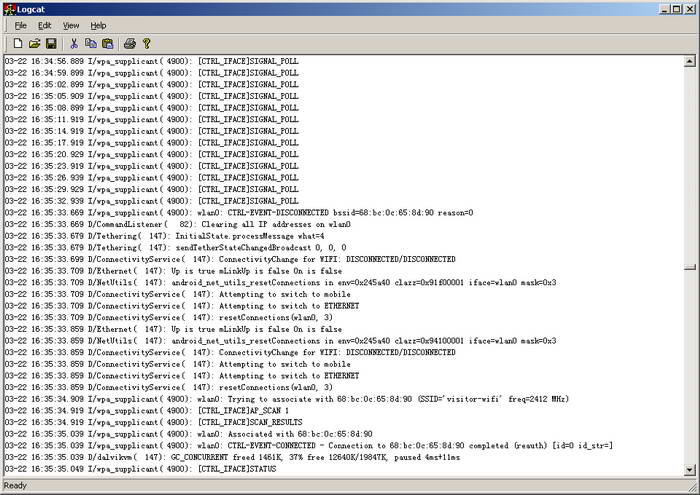Open the View menu
This screenshot has height=495, width=700.
tap(71, 25)
